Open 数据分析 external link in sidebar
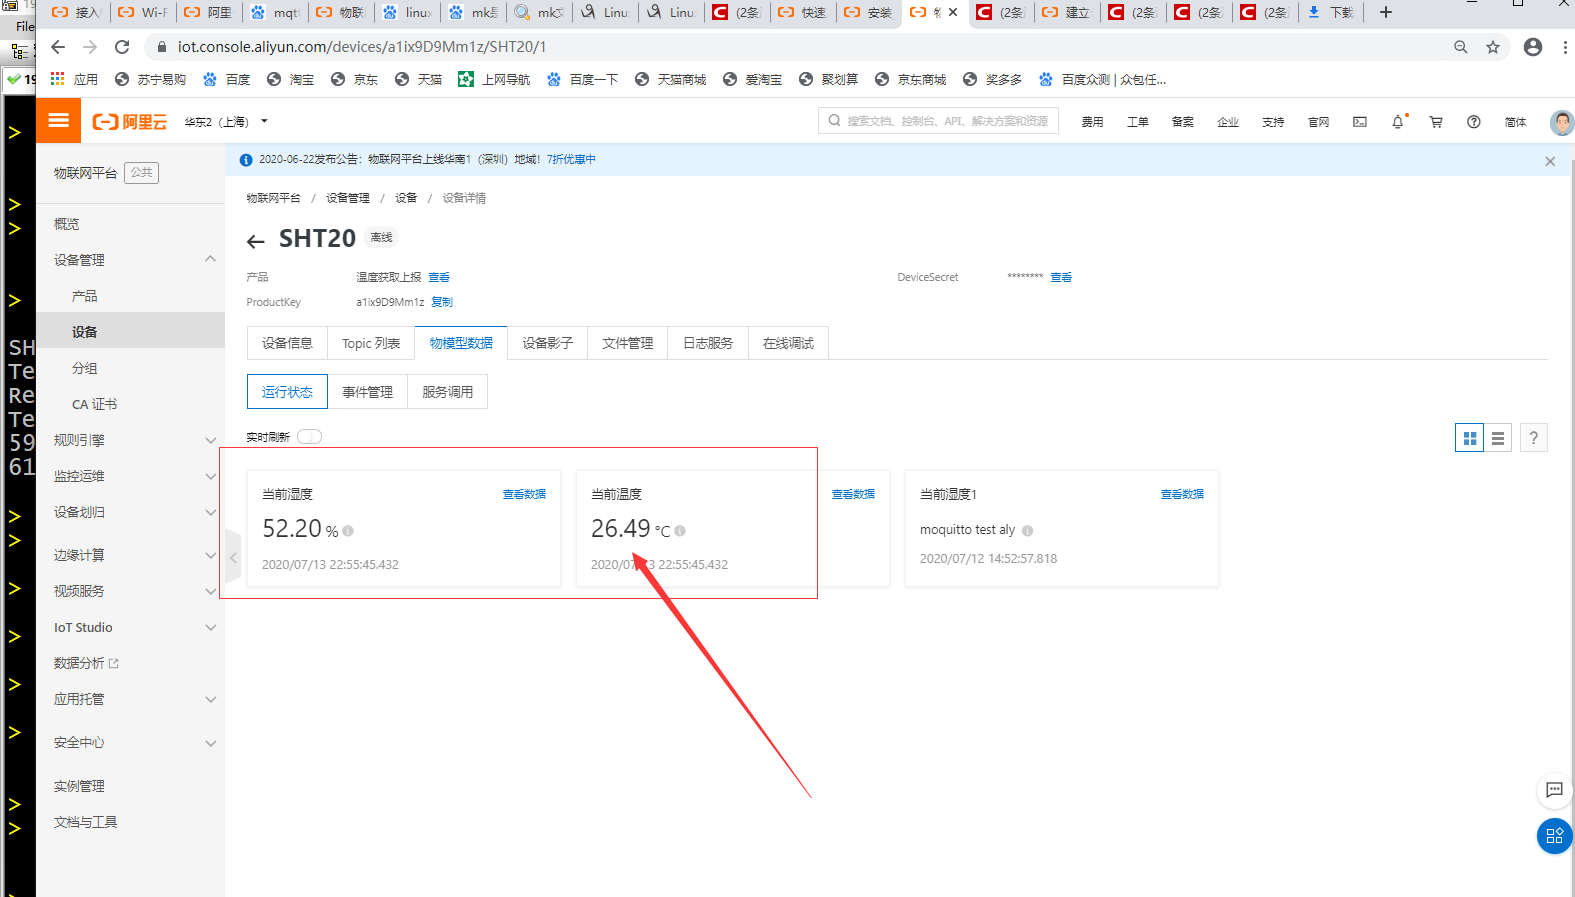This screenshot has width=1575, height=897. tap(86, 663)
